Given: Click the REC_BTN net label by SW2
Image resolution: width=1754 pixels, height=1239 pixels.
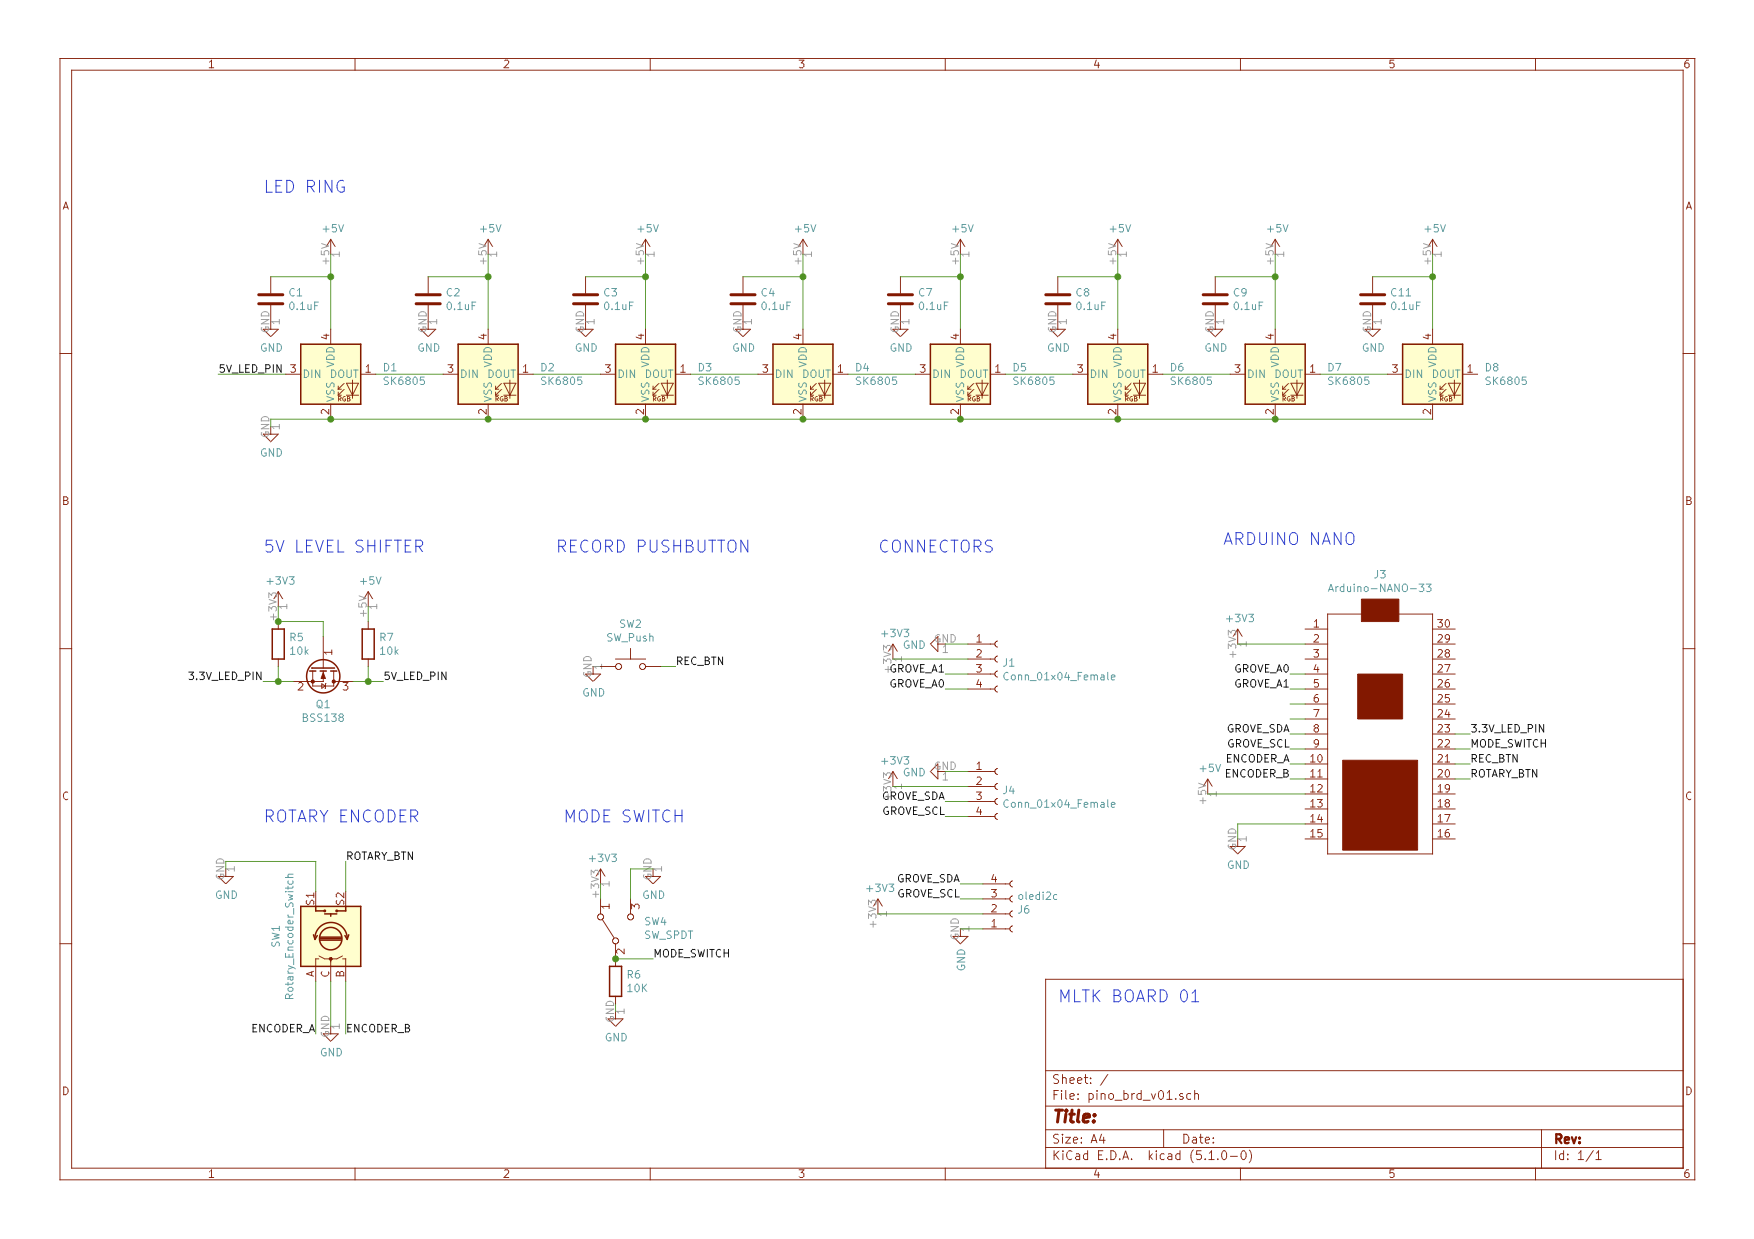Looking at the screenshot, I should pos(700,661).
